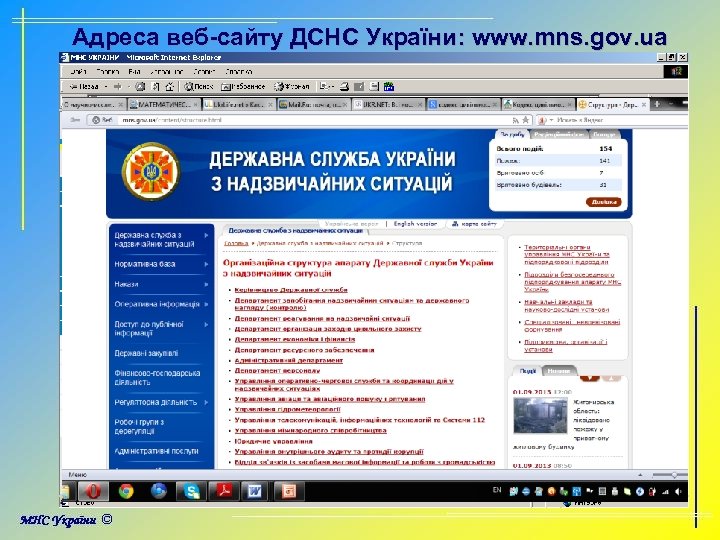The image size is (720, 540).
Task: Click the volume speaker icon in system tray
Action: tap(678, 491)
